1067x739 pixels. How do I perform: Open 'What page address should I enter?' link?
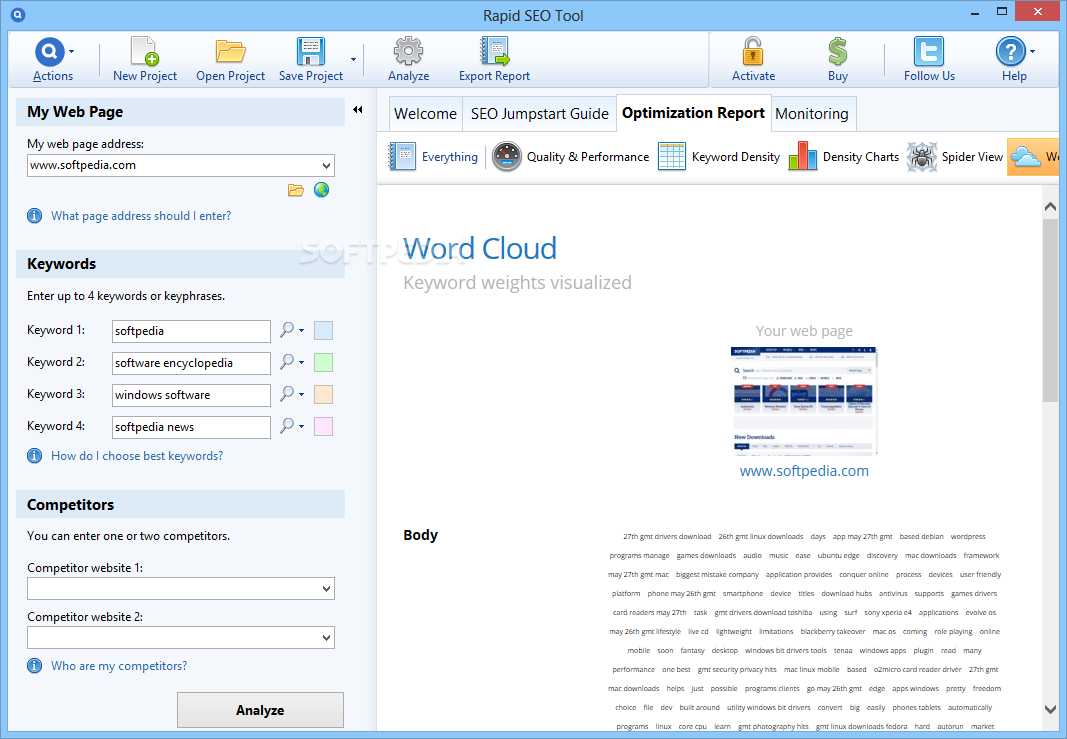coord(141,216)
